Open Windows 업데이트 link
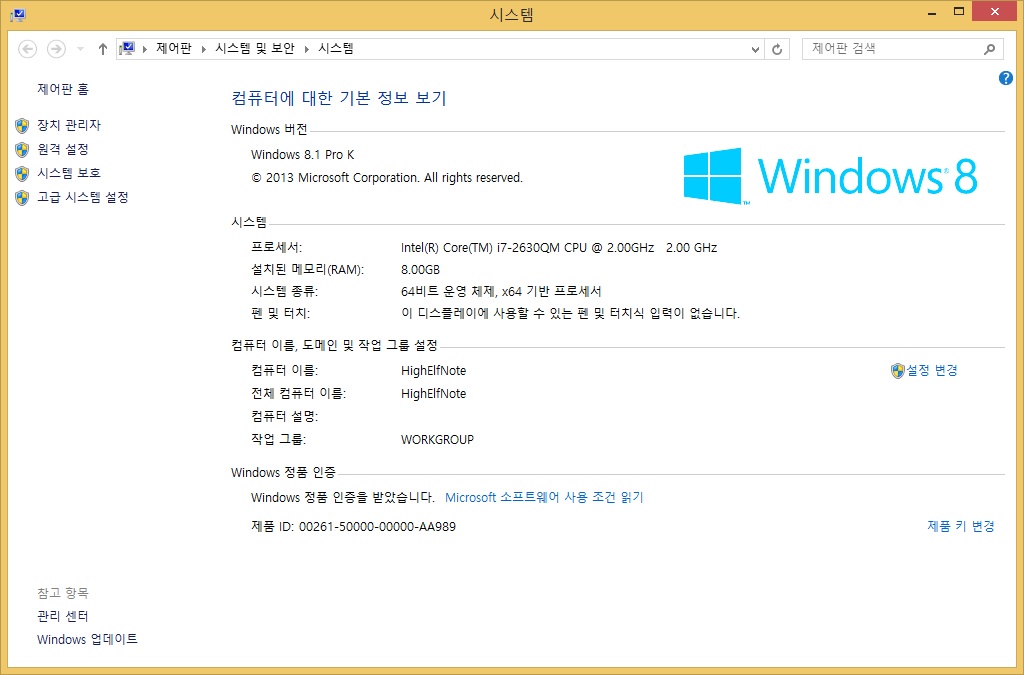The height and width of the screenshot is (675, 1024). coord(88,639)
